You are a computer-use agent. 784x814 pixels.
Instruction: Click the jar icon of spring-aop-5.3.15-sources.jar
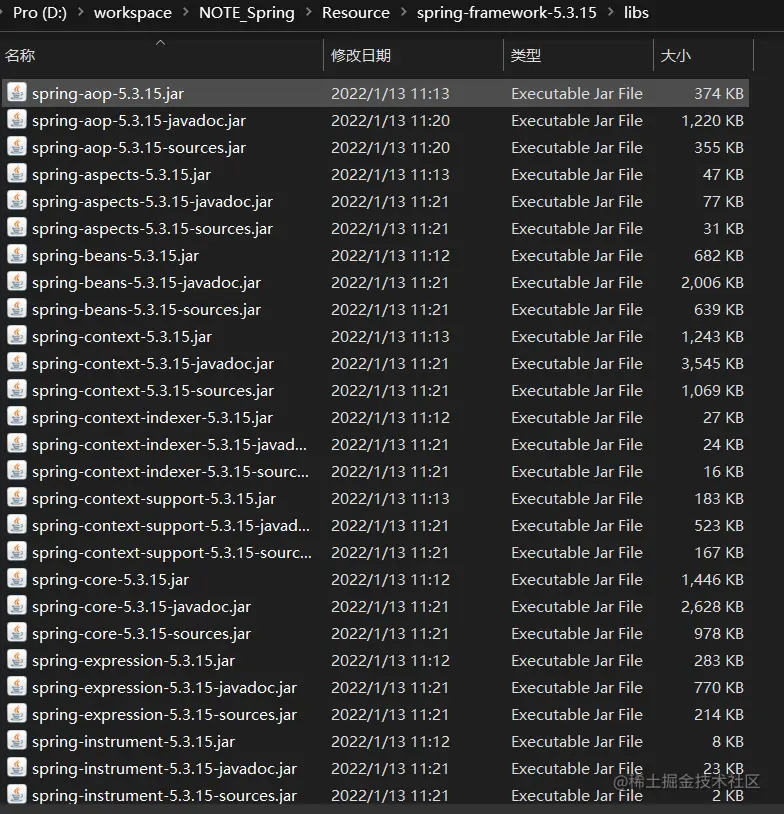click(x=17, y=147)
